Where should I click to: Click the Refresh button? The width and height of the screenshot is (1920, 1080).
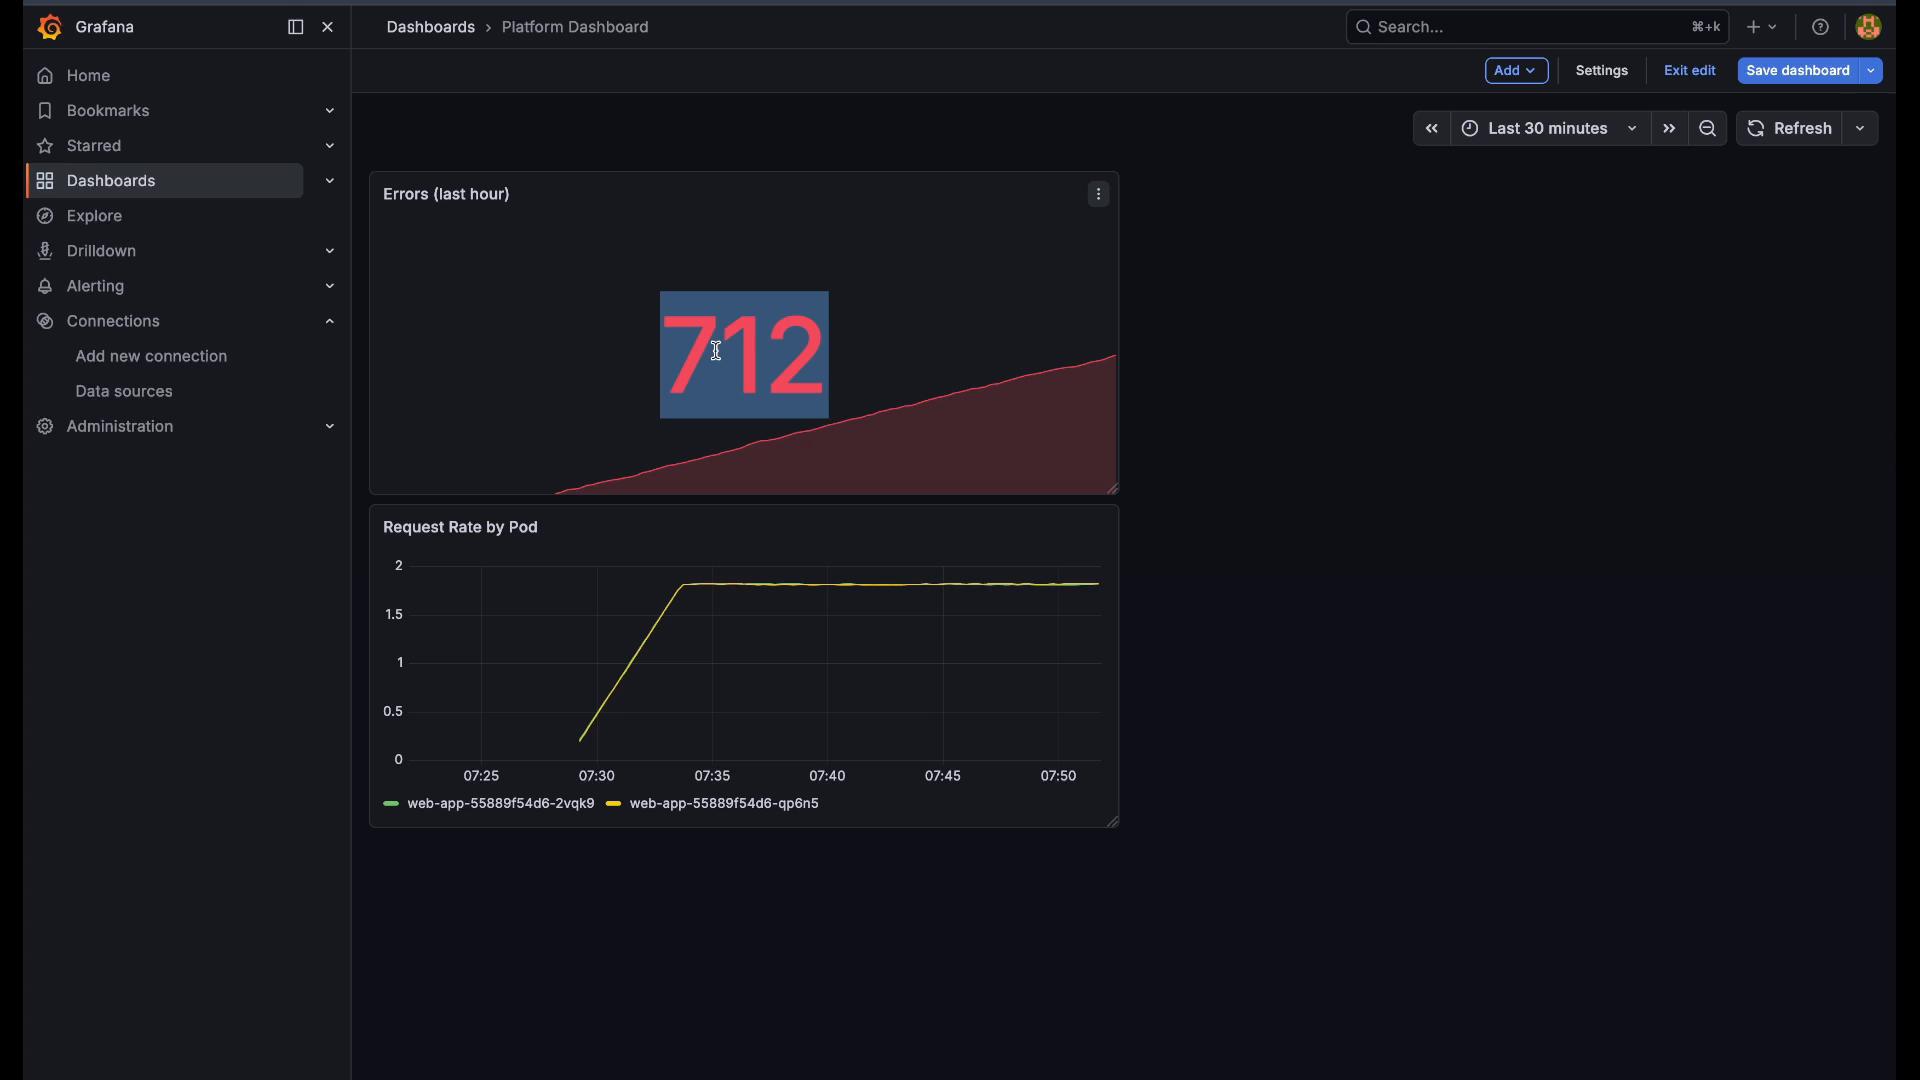(1789, 128)
